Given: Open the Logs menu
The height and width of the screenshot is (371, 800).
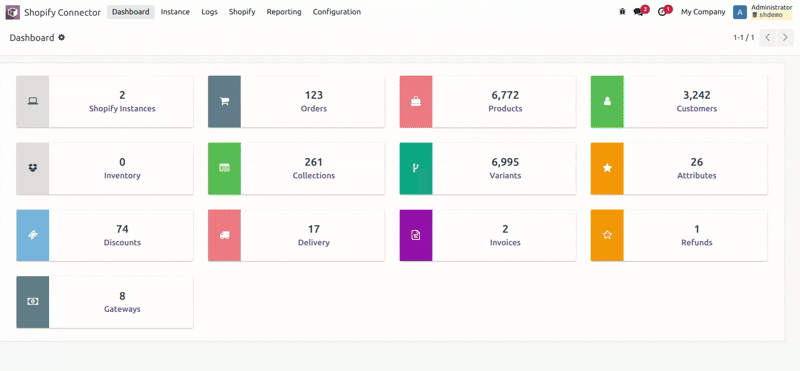Looking at the screenshot, I should pyautogui.click(x=209, y=12).
